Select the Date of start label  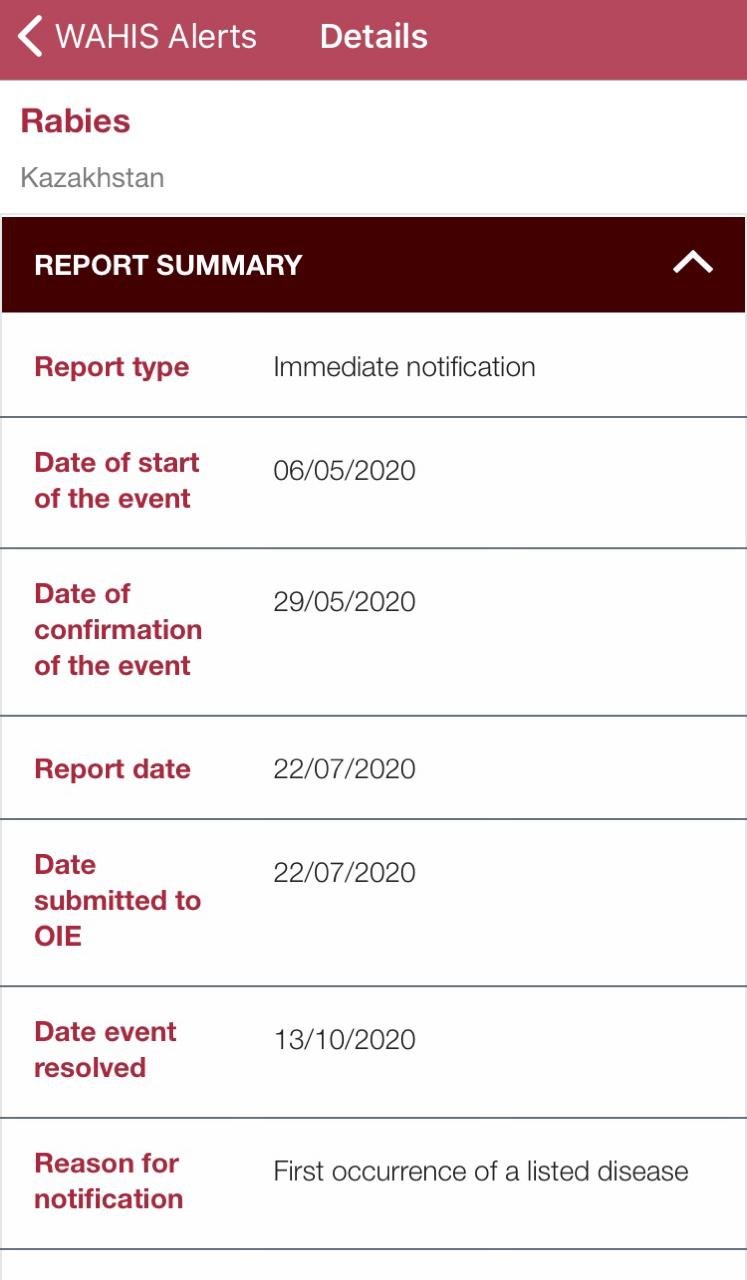coord(116,481)
